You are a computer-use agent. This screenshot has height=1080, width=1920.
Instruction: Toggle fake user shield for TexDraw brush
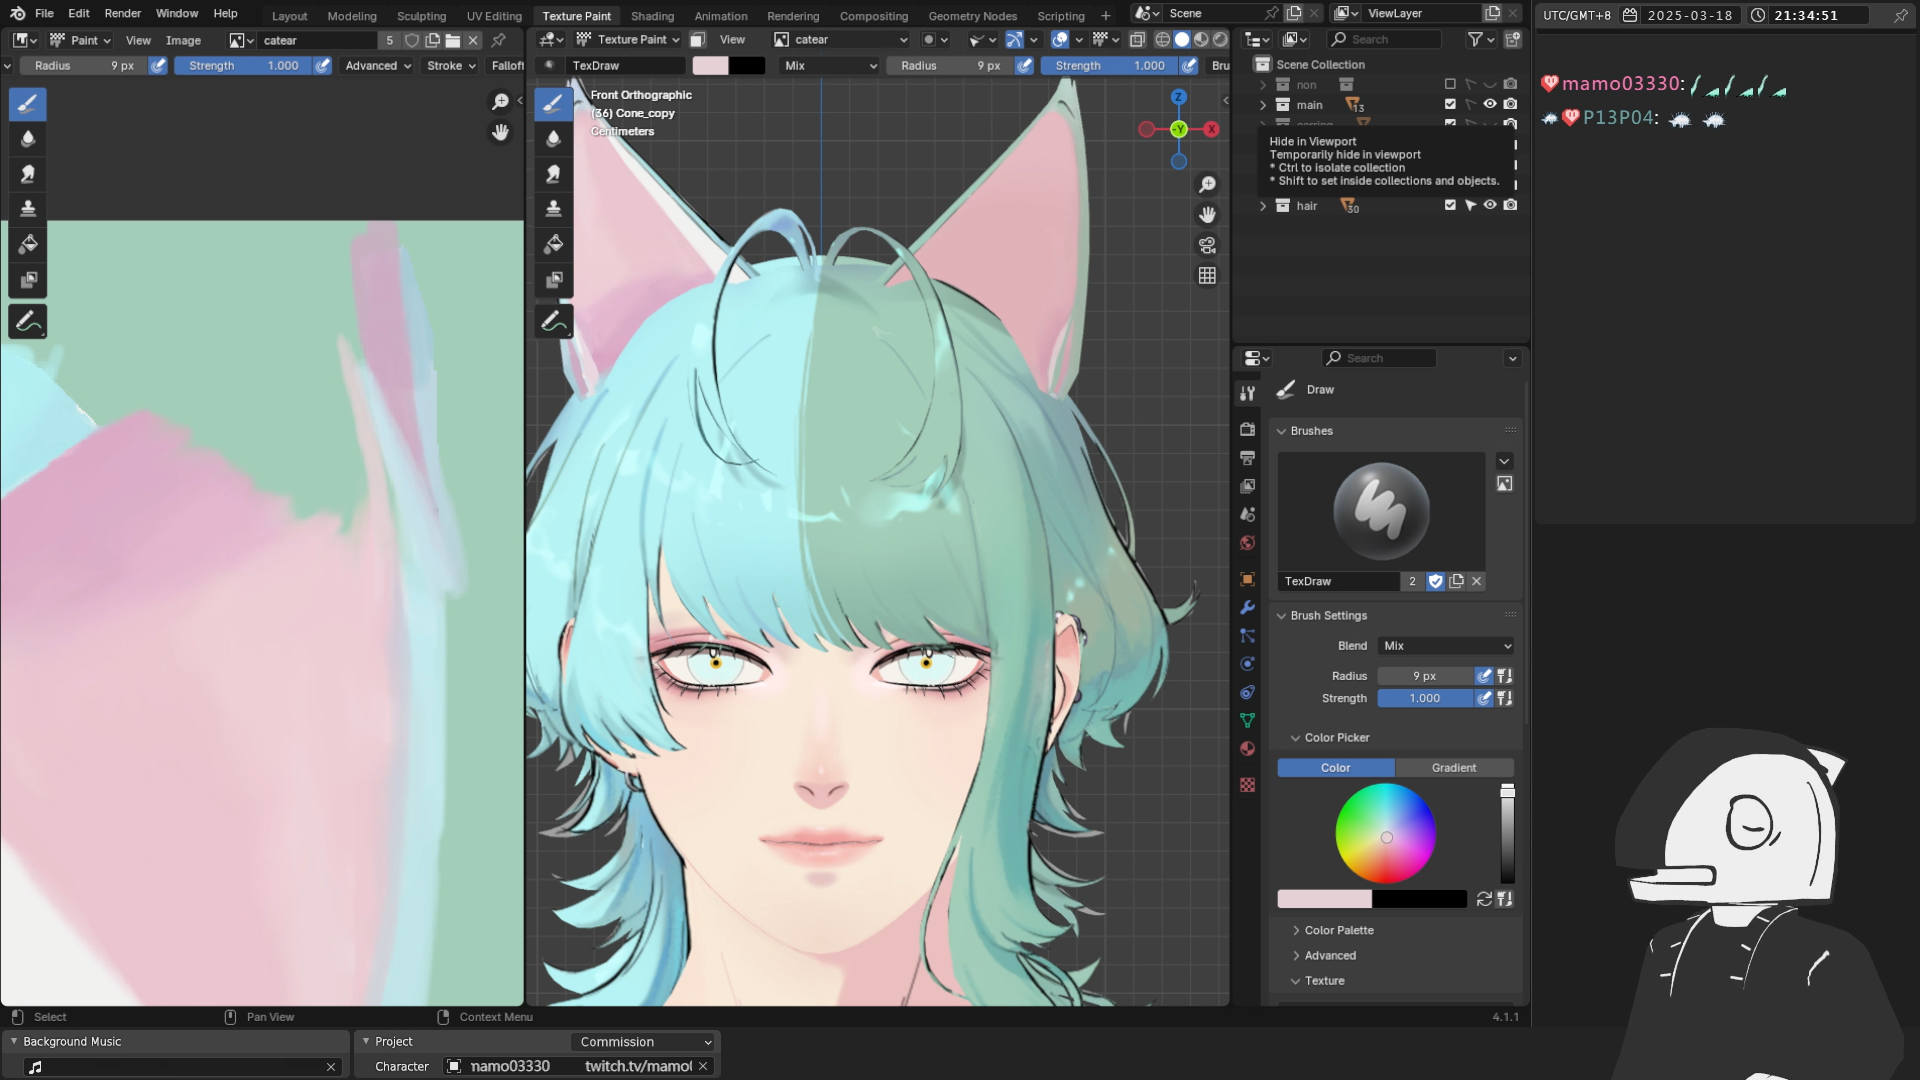[1436, 581]
